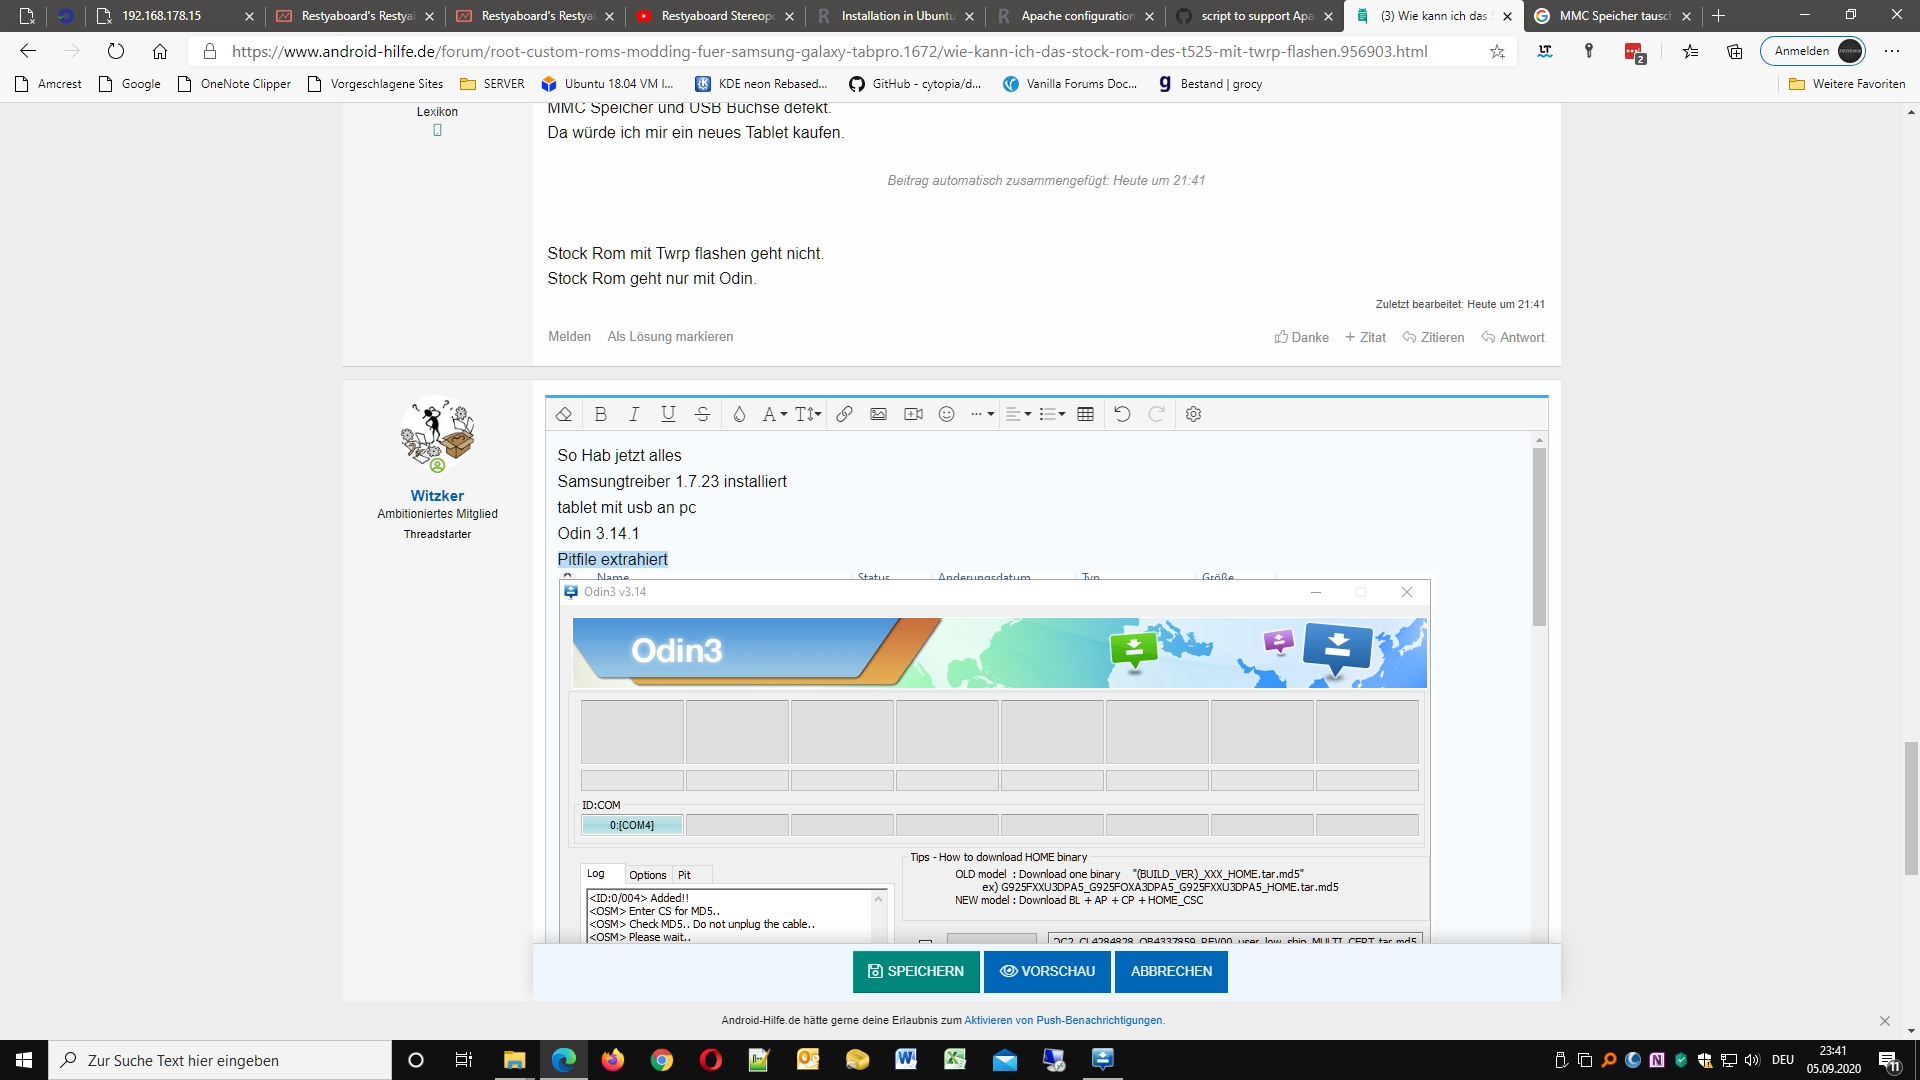Open GitHub cytopia bookmark
Viewport: 1920px width, 1080px height.
point(915,84)
